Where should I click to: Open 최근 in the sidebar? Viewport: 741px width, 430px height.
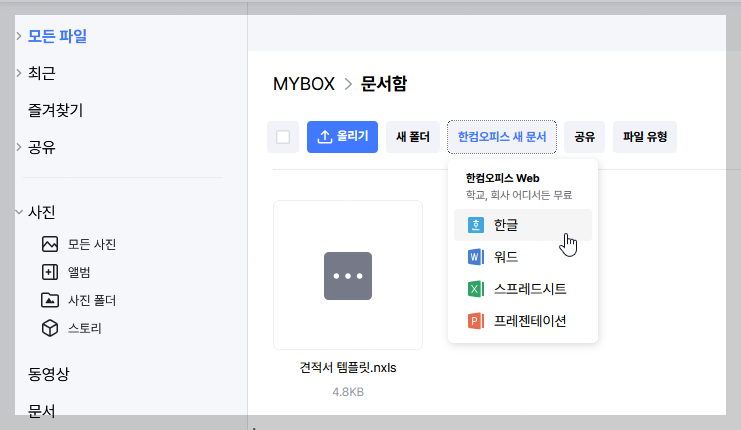(x=42, y=73)
